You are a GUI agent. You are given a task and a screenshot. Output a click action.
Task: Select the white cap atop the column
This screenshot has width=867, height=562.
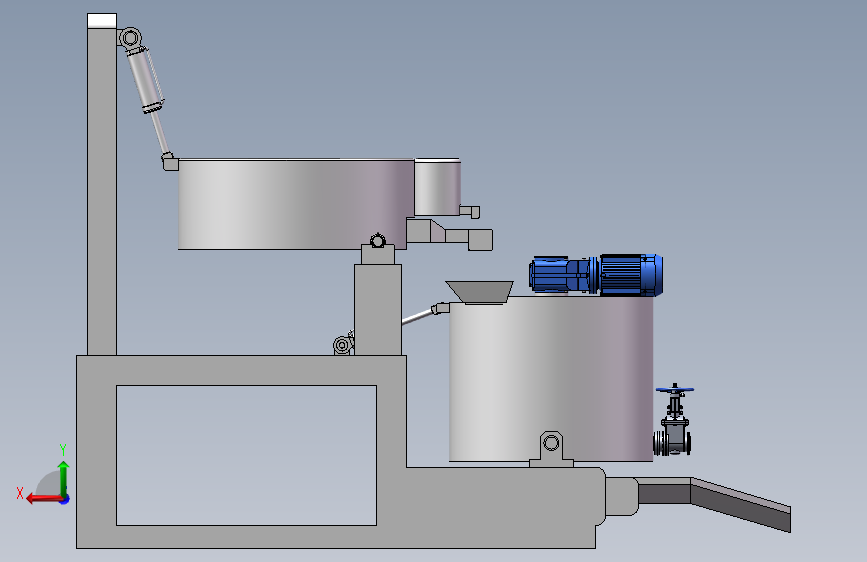102,20
